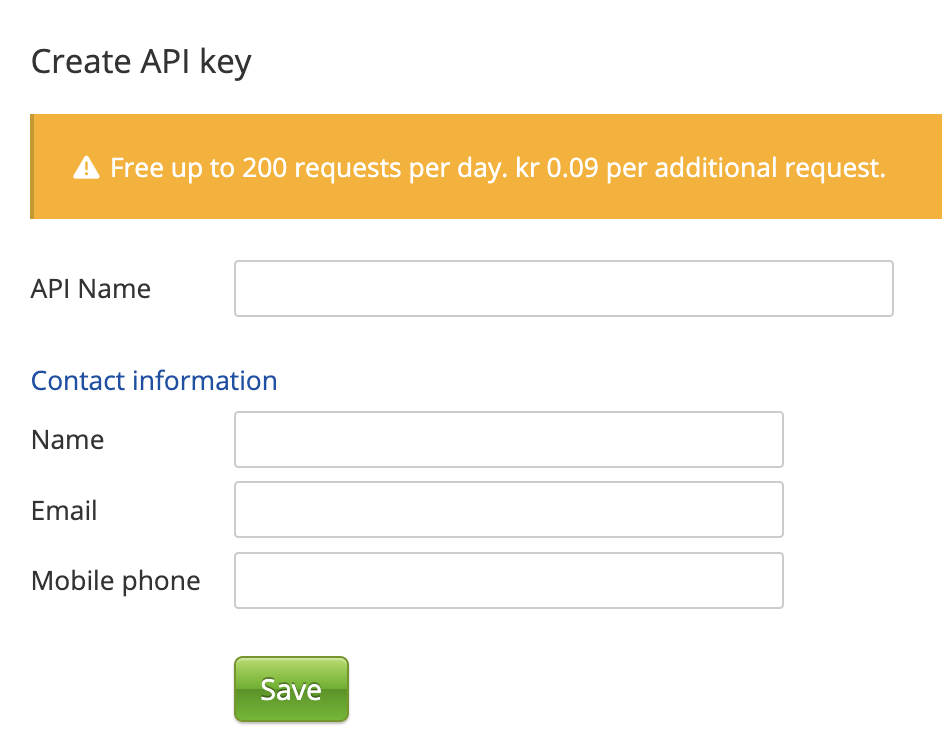This screenshot has height=748, width=942.
Task: Click the "Mobile phone" field label
Action: coord(116,581)
